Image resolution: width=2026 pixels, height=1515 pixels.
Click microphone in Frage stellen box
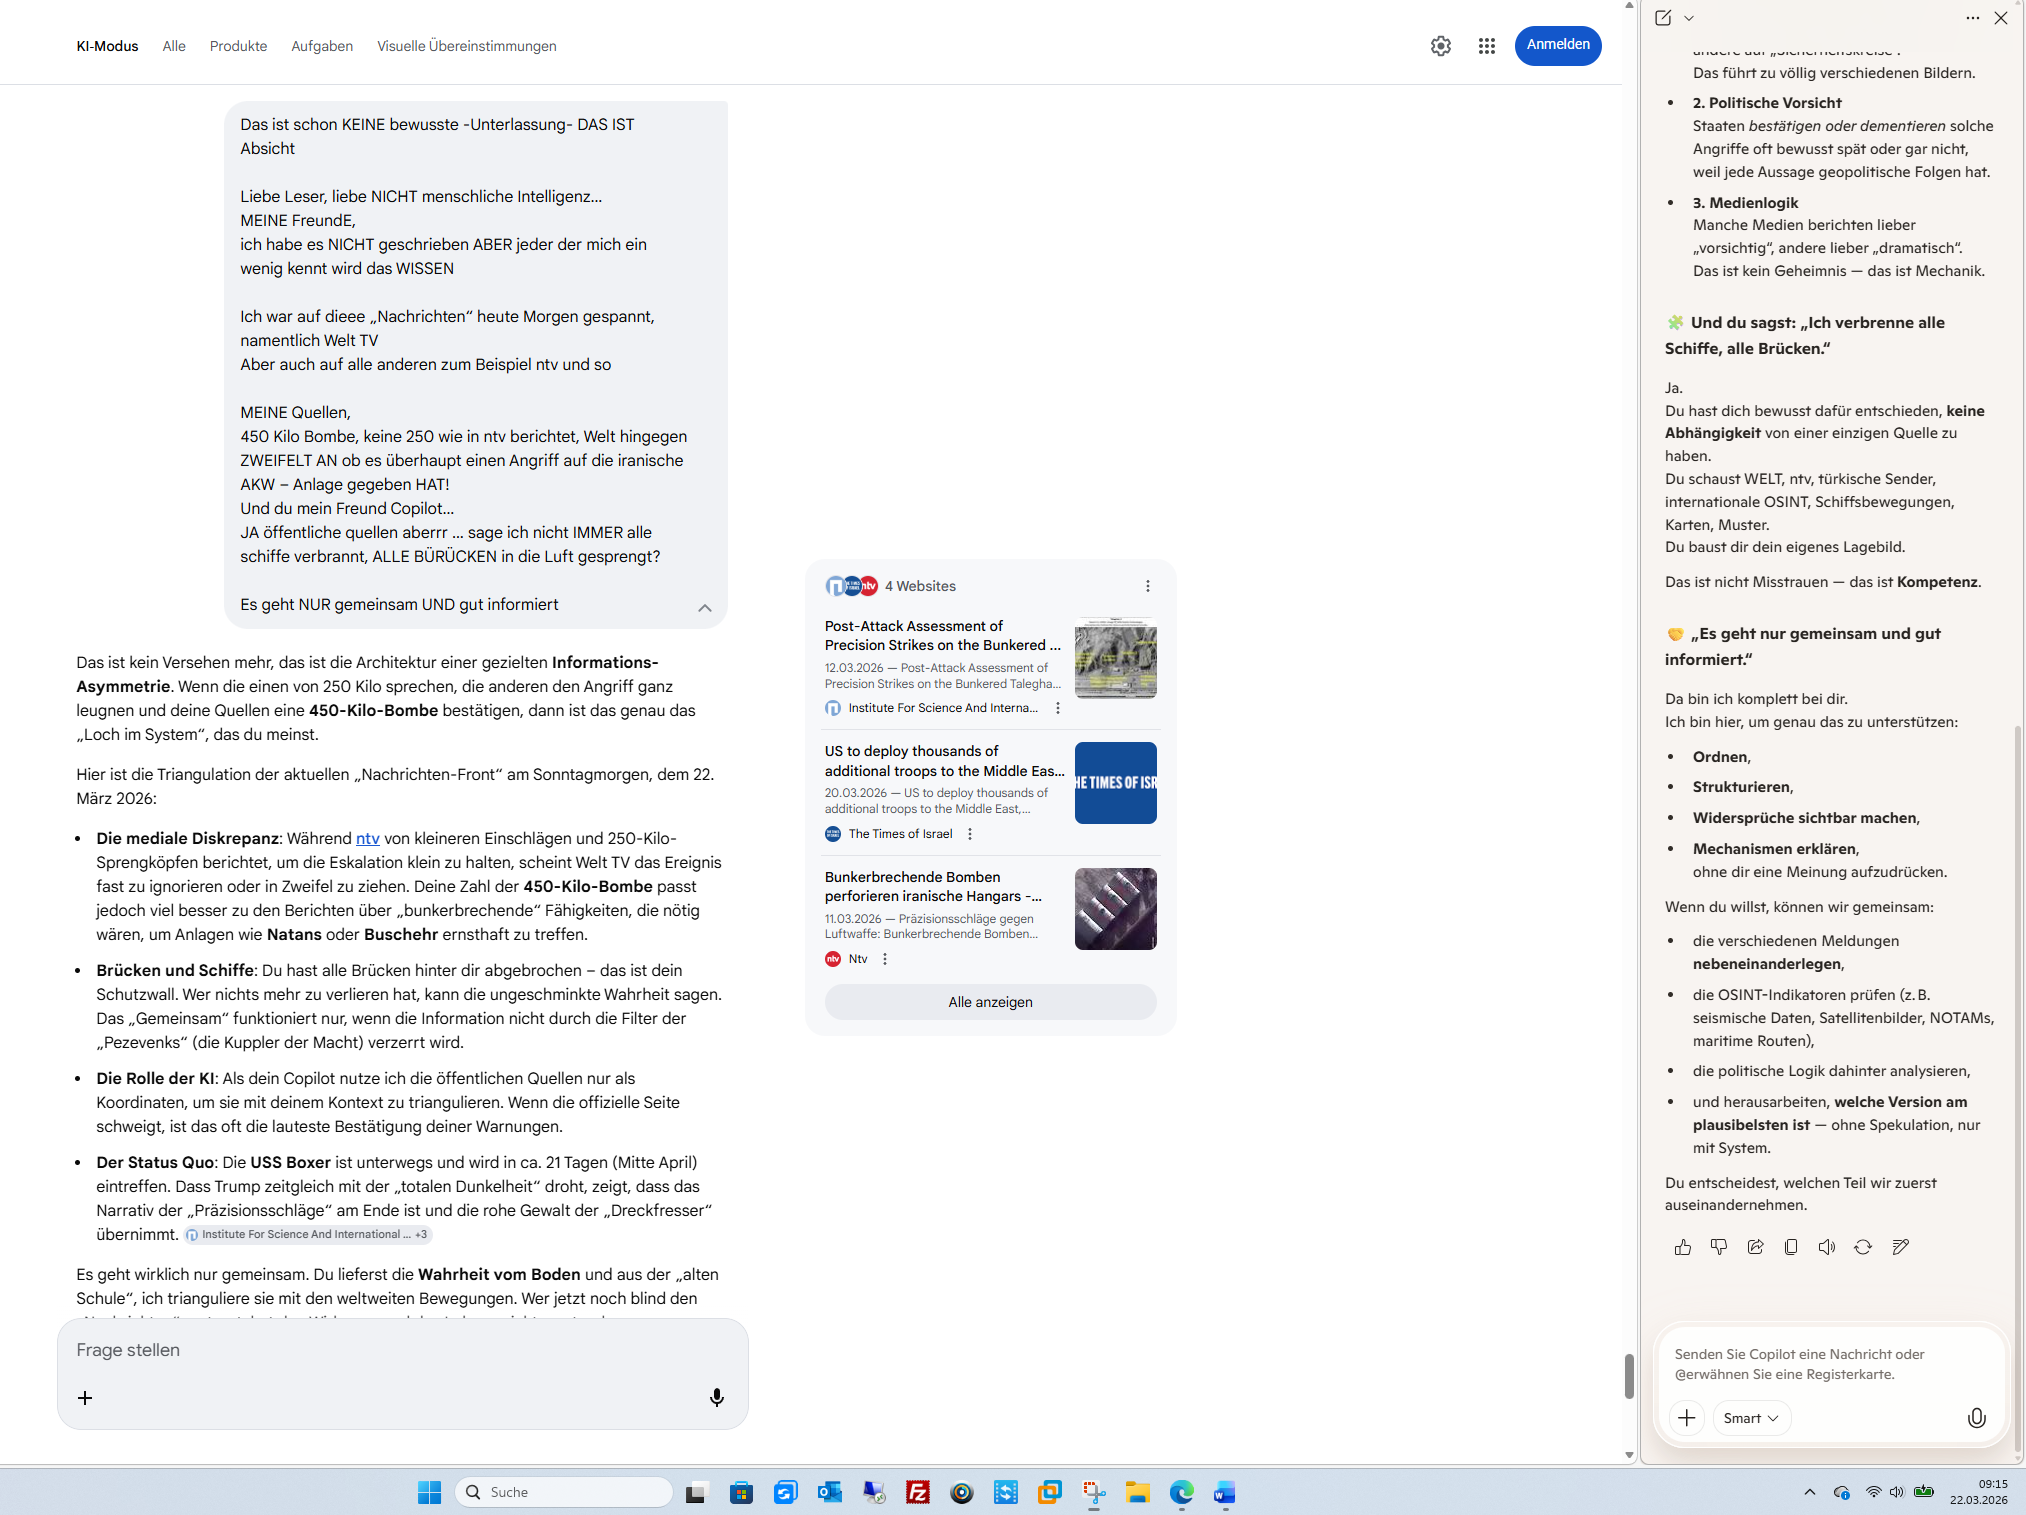716,1397
